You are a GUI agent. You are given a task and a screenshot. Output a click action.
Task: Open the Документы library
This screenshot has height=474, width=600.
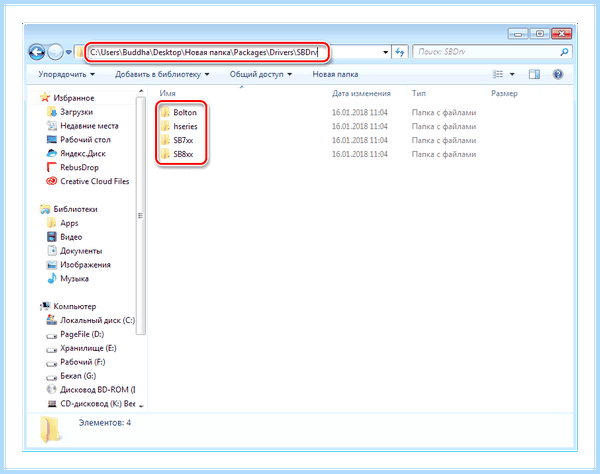(81, 251)
